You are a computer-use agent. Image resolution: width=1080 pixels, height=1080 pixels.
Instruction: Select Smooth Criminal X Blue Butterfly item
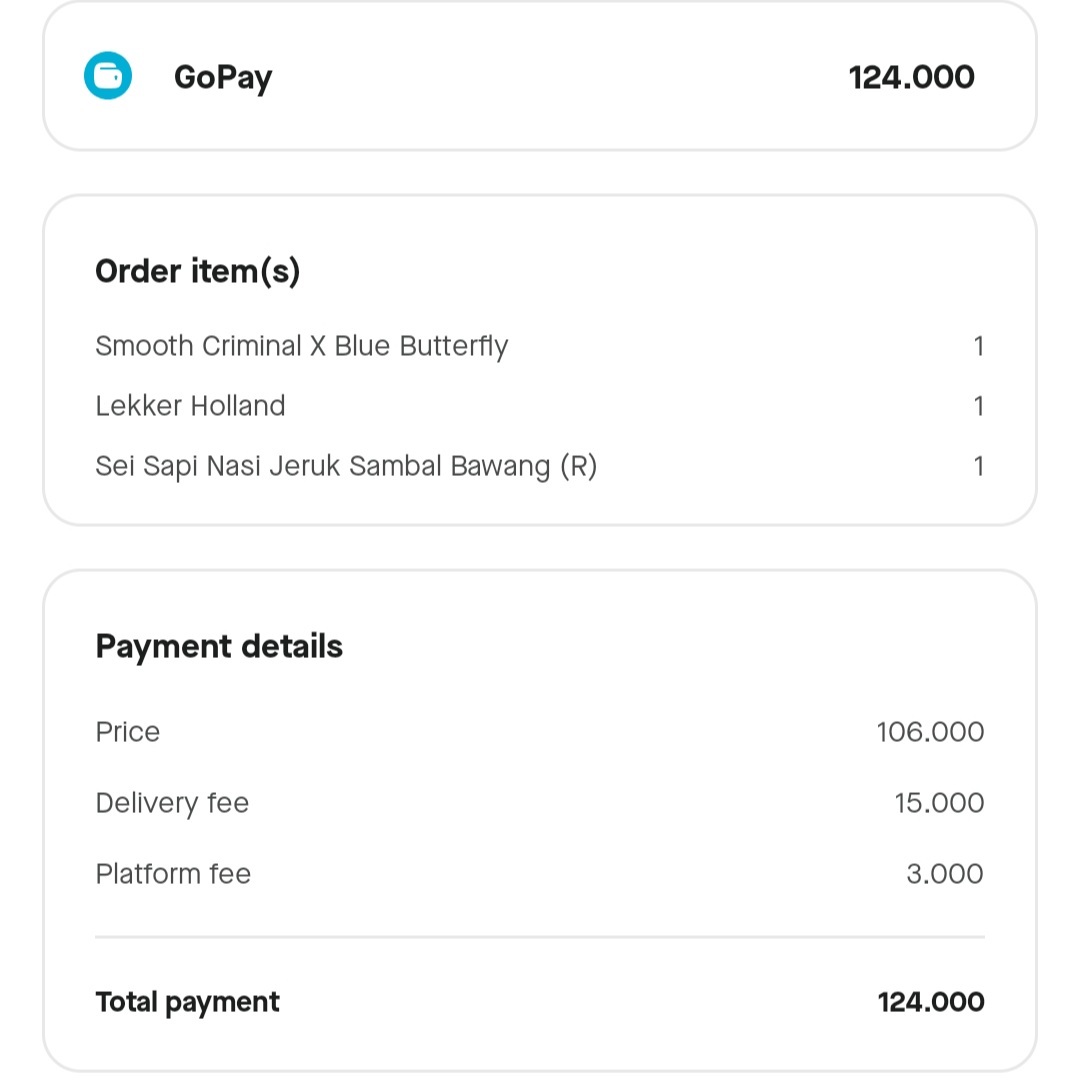[302, 346]
